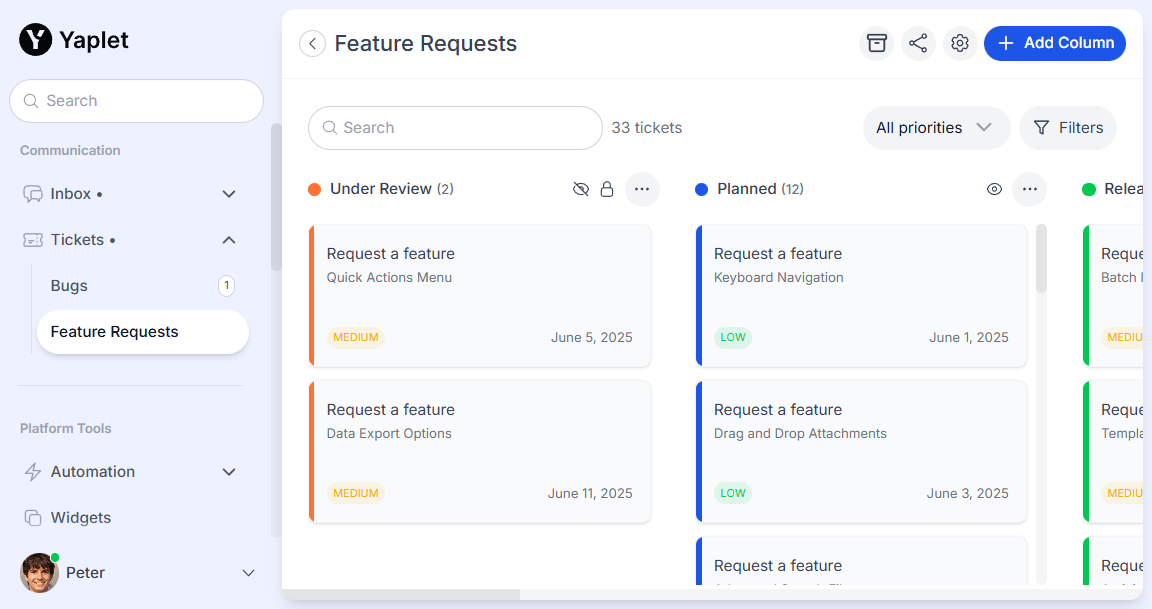Open Under Review column more options
This screenshot has width=1152, height=609.
pyautogui.click(x=642, y=189)
